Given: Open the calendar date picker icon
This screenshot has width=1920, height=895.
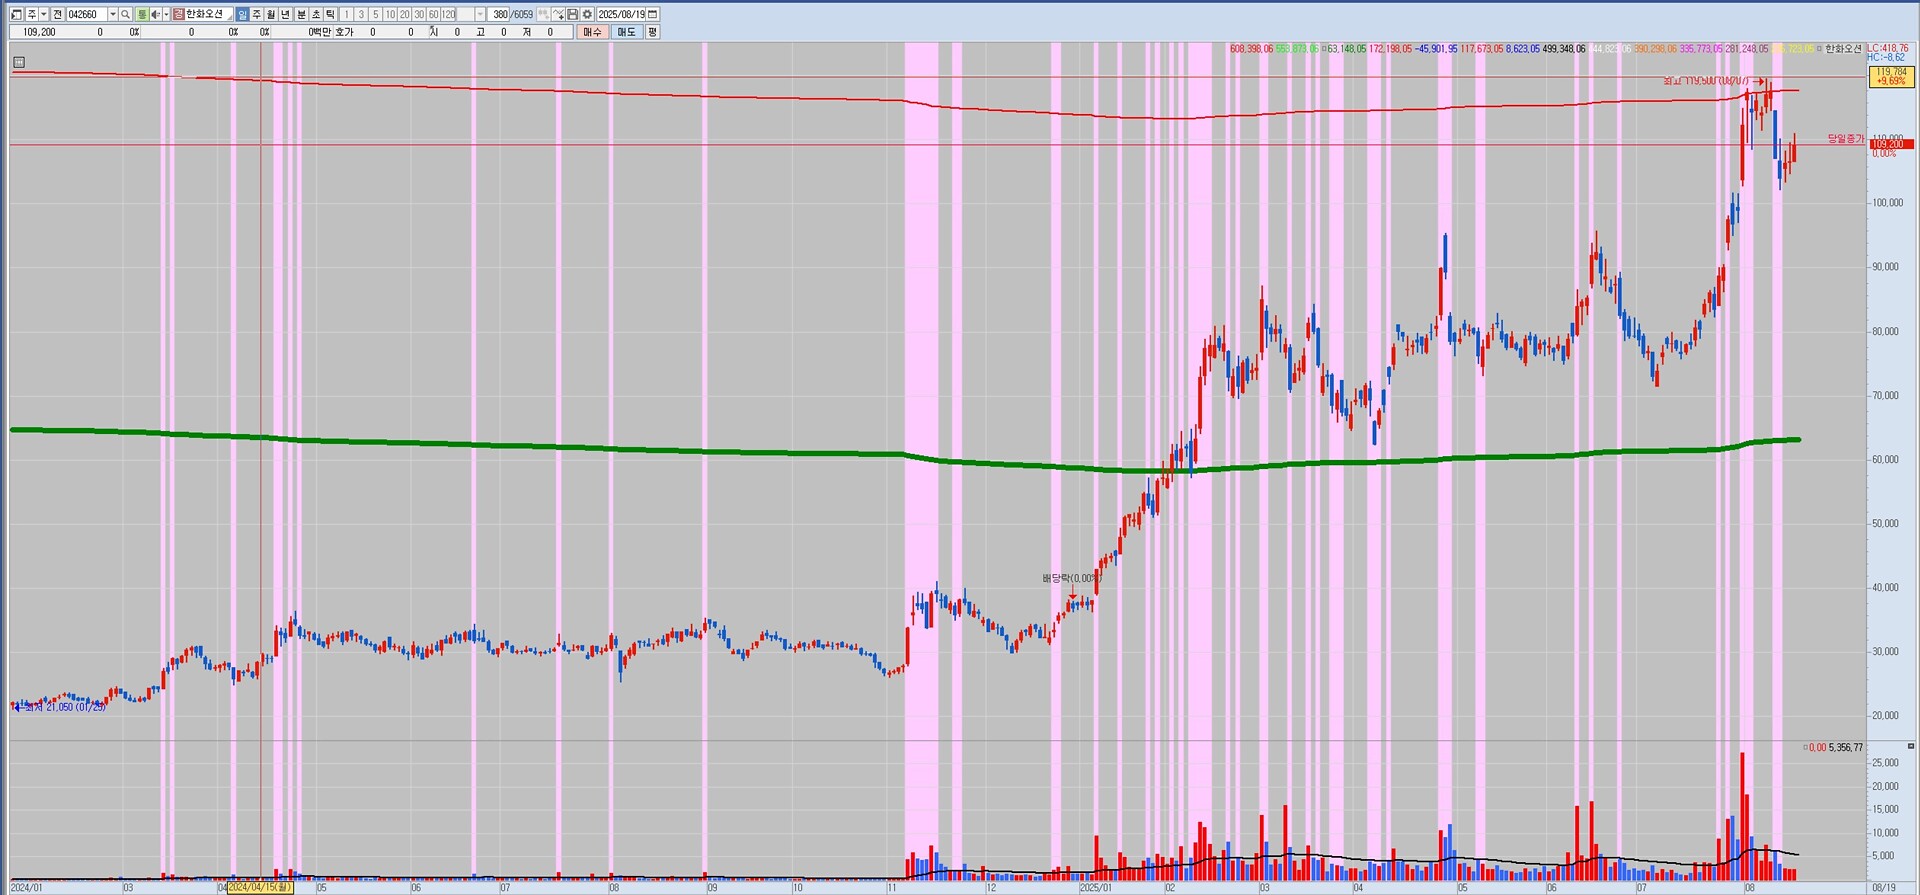Looking at the screenshot, I should click(653, 14).
